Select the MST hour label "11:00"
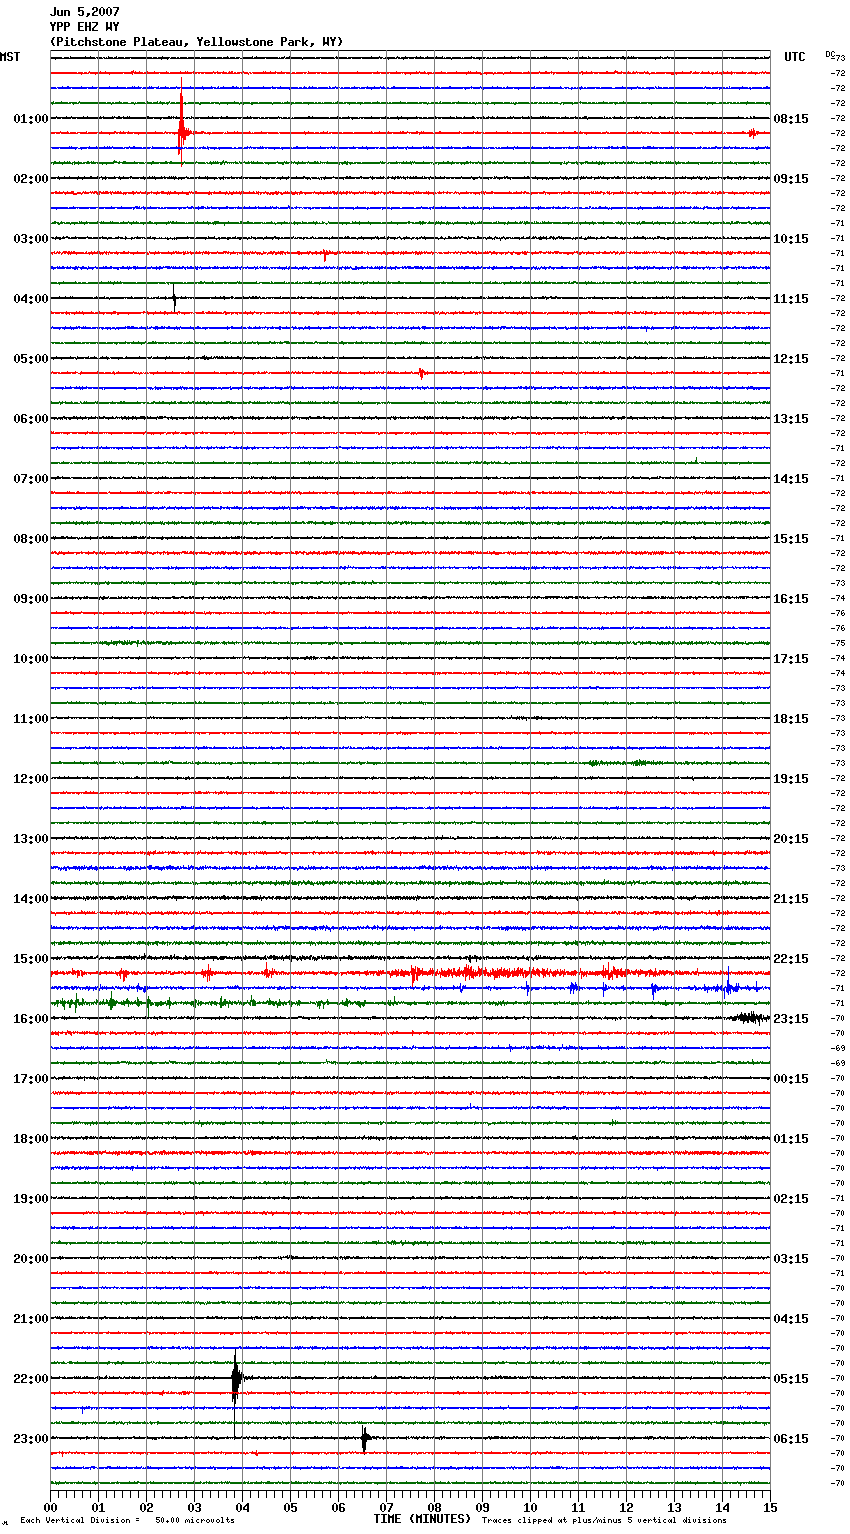The image size is (850, 1534). pyautogui.click(x=30, y=718)
